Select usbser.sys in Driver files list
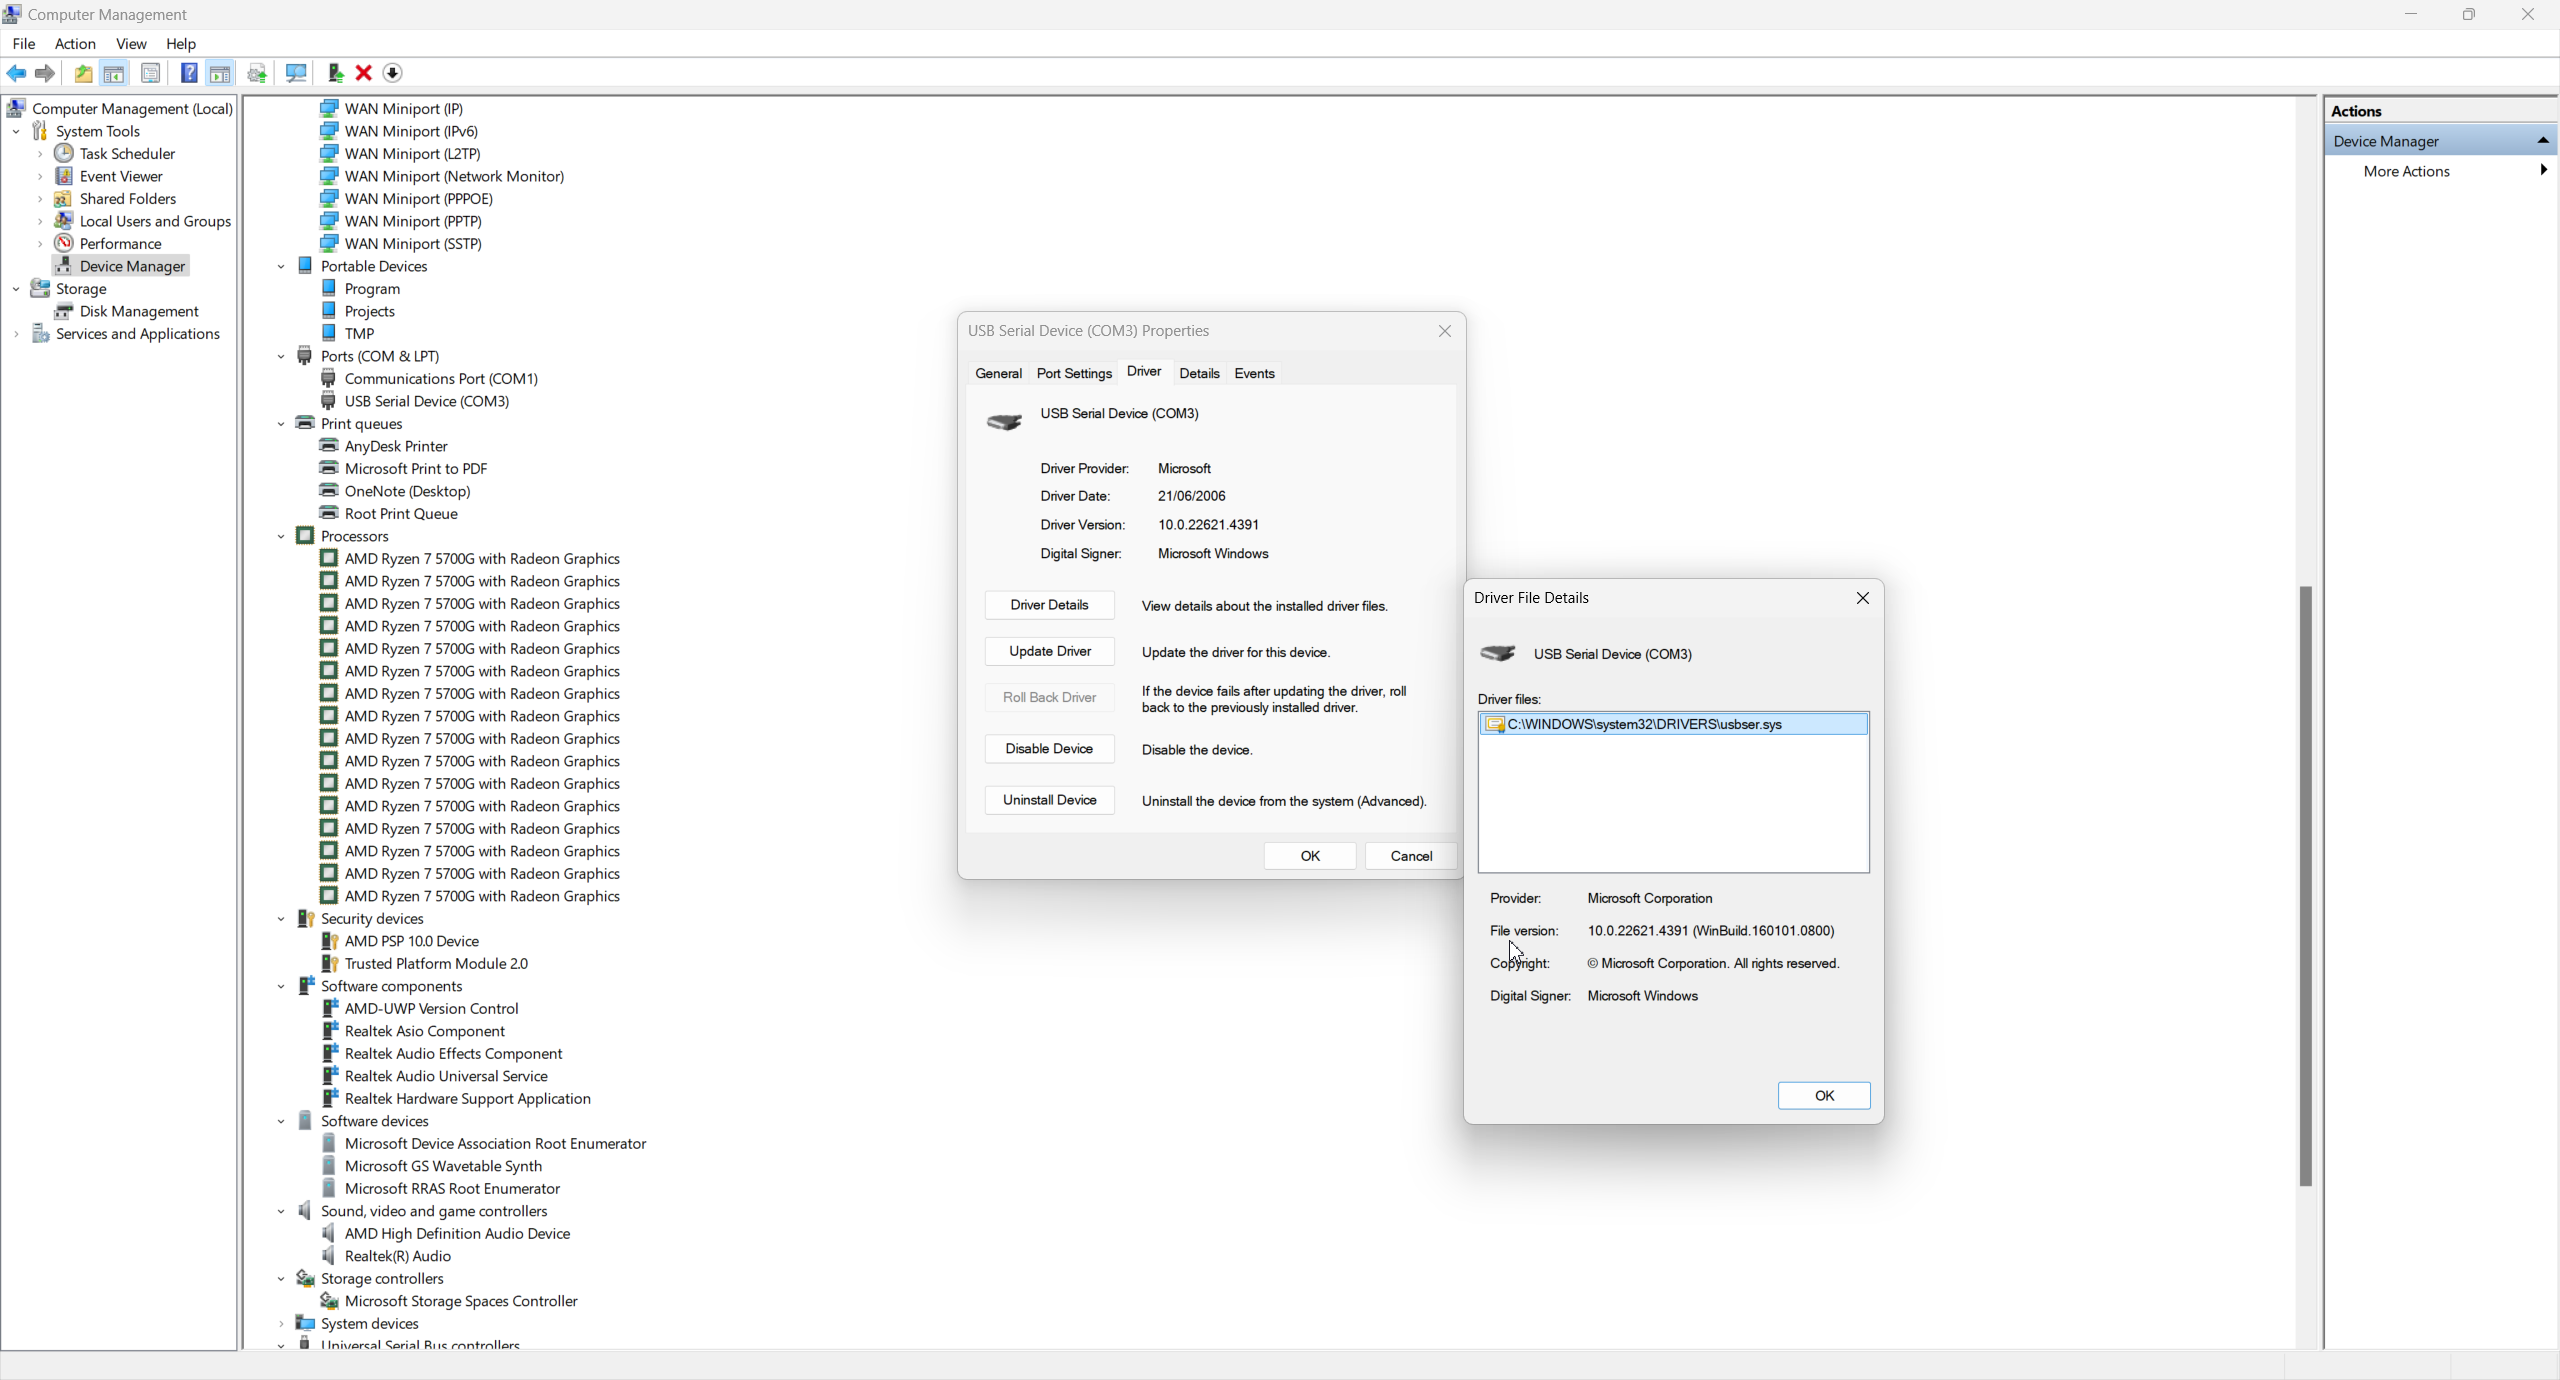The width and height of the screenshot is (2560, 1380). point(1644,724)
